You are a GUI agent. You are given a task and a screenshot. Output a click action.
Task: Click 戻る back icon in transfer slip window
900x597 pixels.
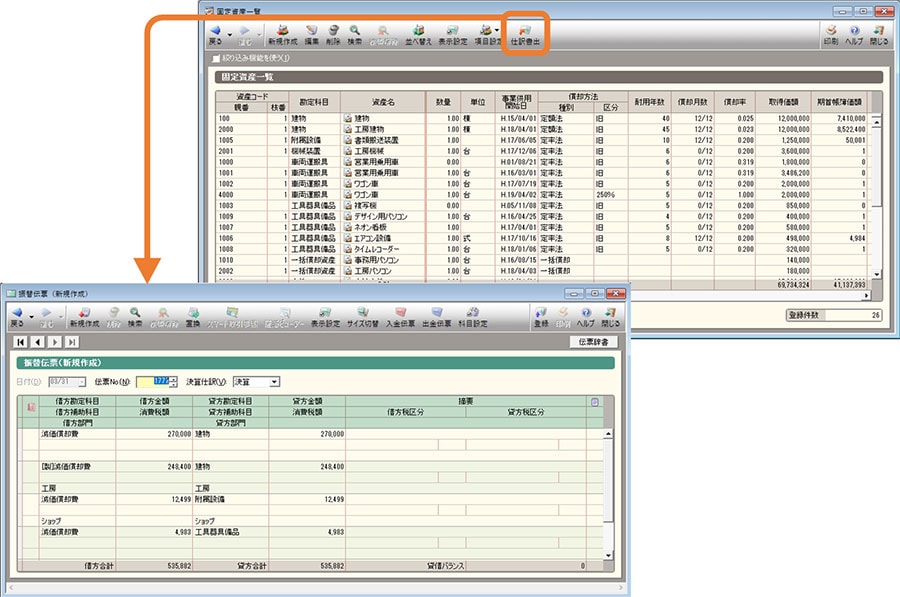click(x=17, y=317)
